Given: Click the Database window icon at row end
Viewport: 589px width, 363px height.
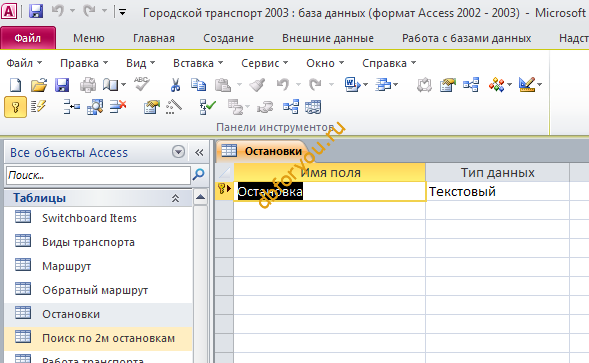Looking at the screenshot, I should click(313, 107).
